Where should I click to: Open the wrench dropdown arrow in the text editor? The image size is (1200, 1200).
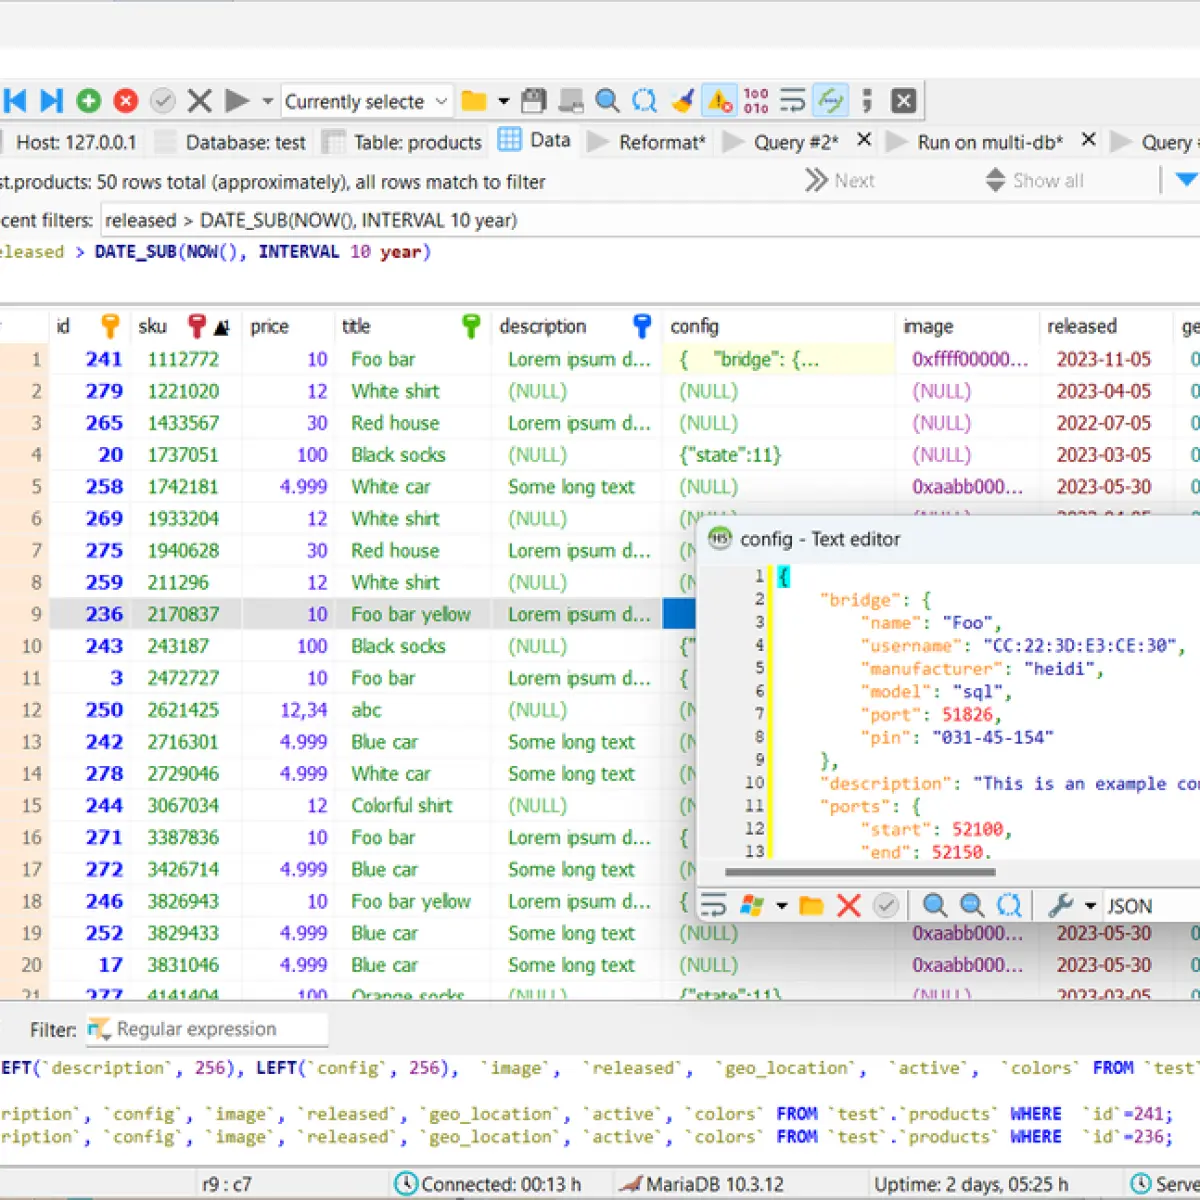[x=1090, y=906]
